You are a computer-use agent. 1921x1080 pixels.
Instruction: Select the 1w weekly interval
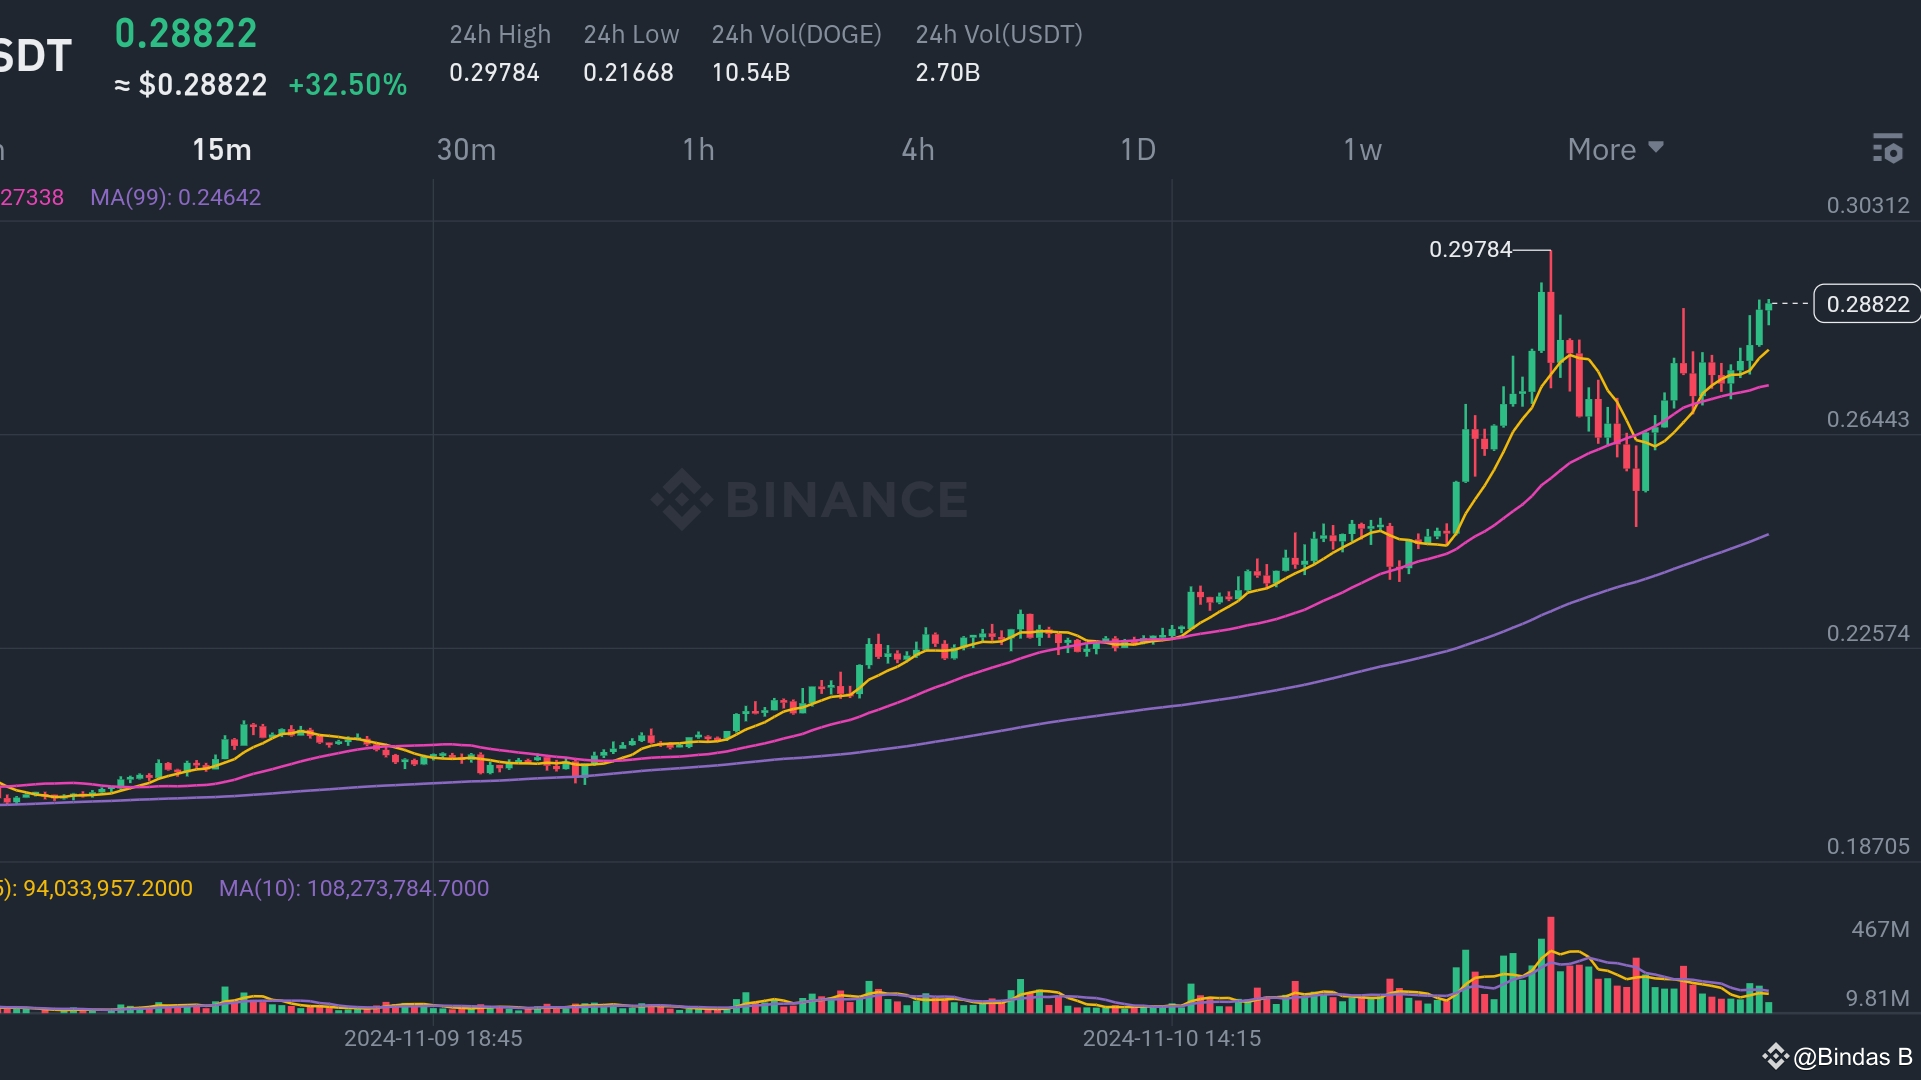point(1362,149)
